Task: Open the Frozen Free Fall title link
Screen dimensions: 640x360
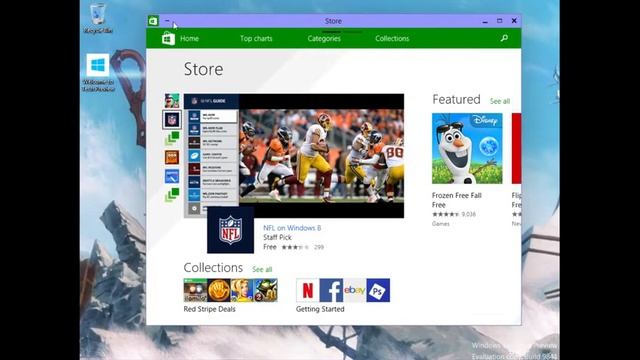Action: (x=456, y=196)
